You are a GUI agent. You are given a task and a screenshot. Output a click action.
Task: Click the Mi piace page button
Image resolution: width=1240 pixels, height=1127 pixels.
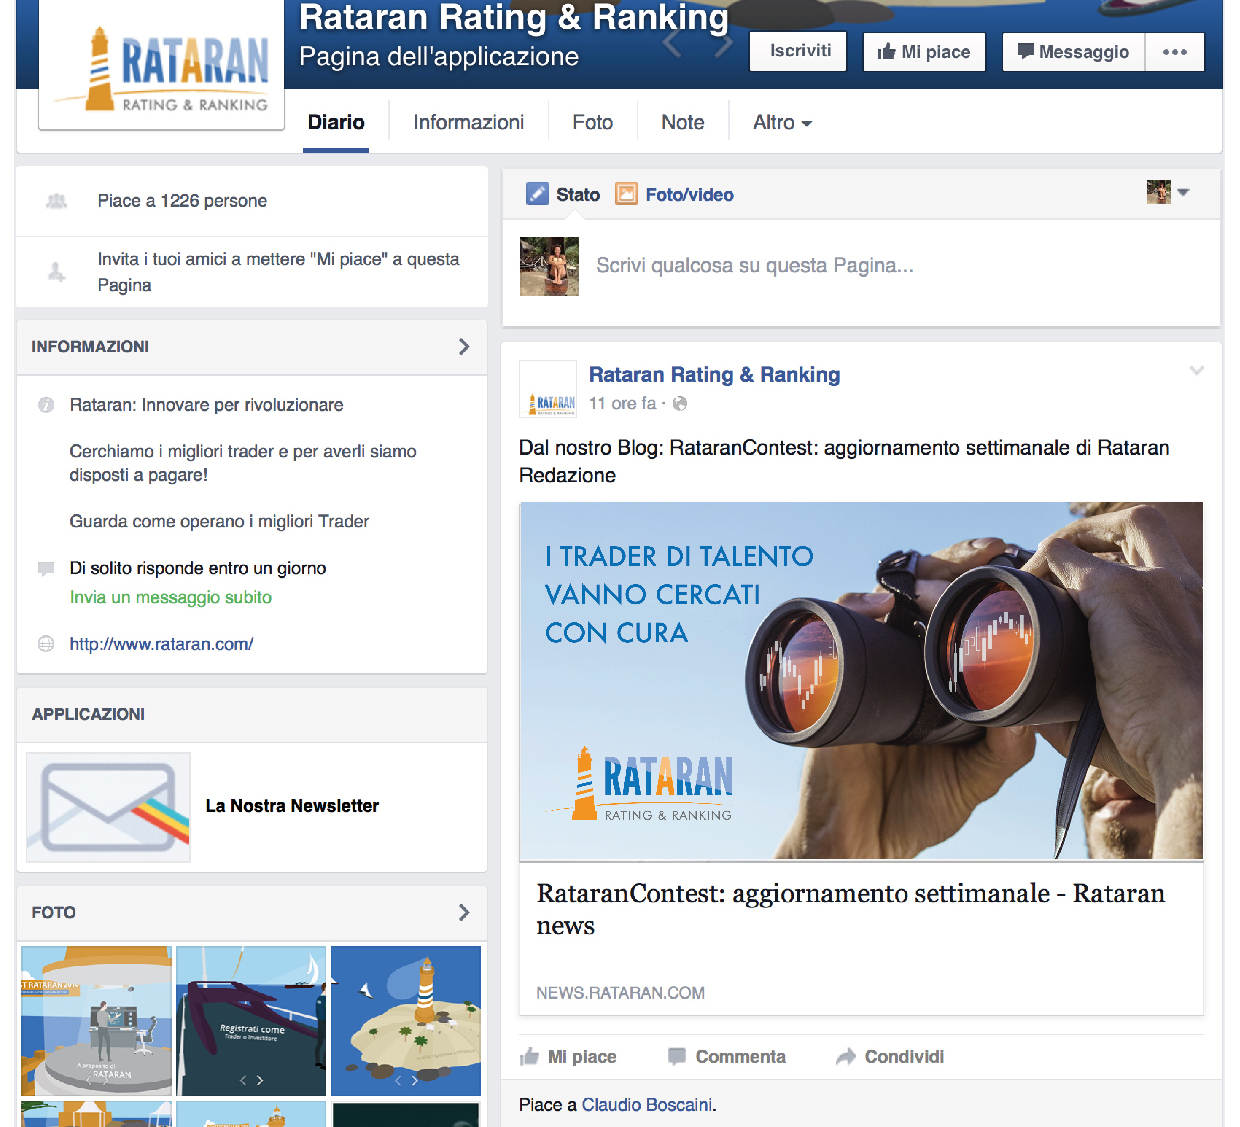click(924, 52)
